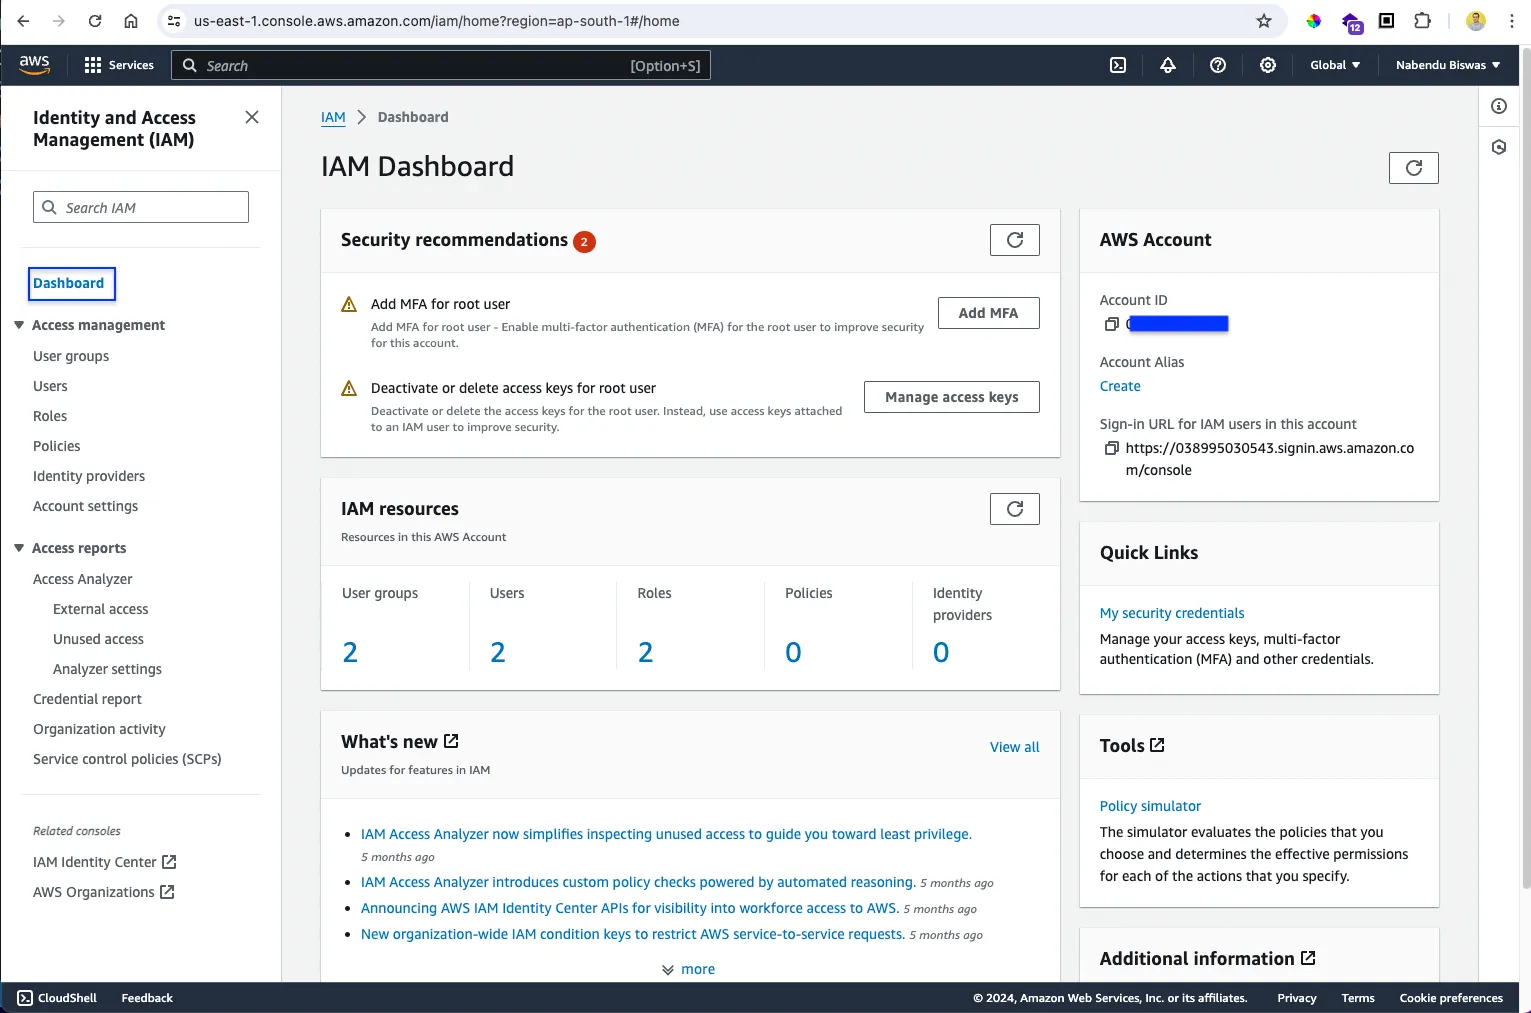
Task: Open the Nabendu Biswas account dropdown
Action: pos(1448,65)
